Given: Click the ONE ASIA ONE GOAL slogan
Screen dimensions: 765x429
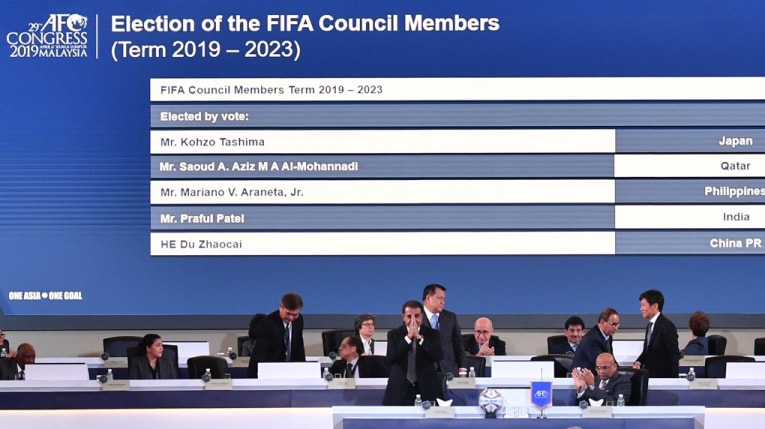Looking at the screenshot, I should 45,296.
